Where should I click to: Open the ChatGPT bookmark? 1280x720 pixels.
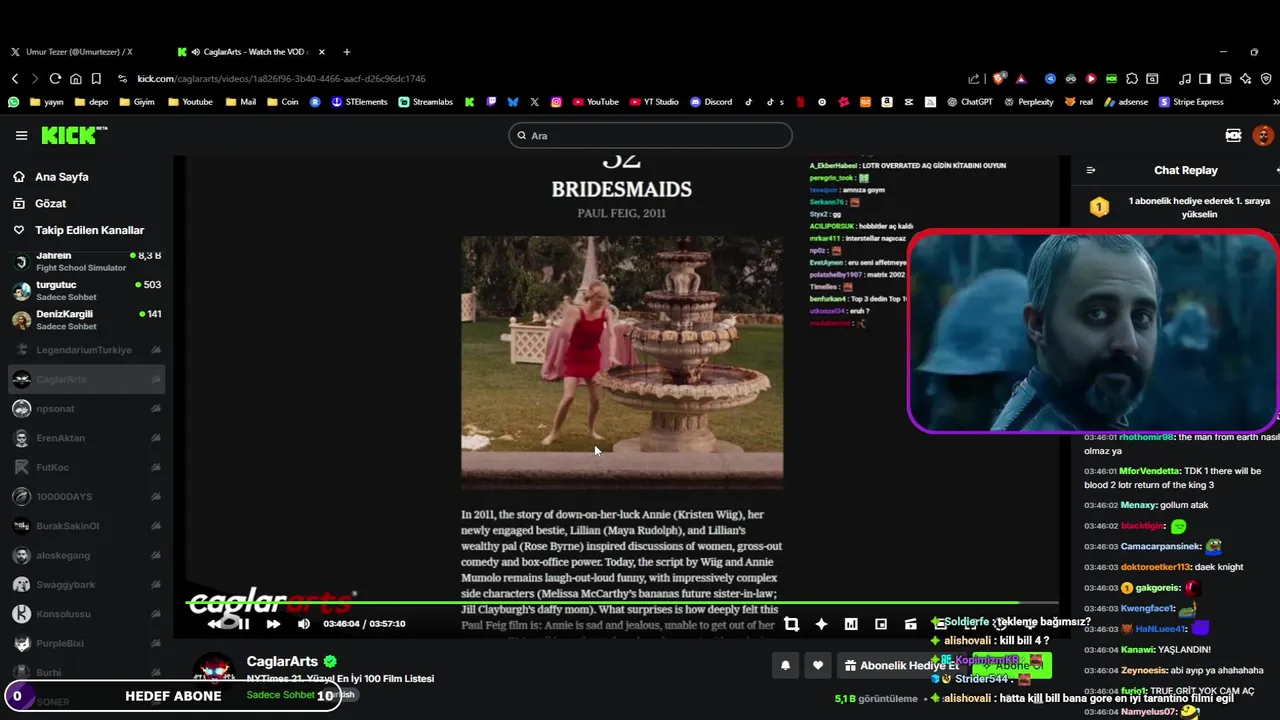pyautogui.click(x=969, y=102)
